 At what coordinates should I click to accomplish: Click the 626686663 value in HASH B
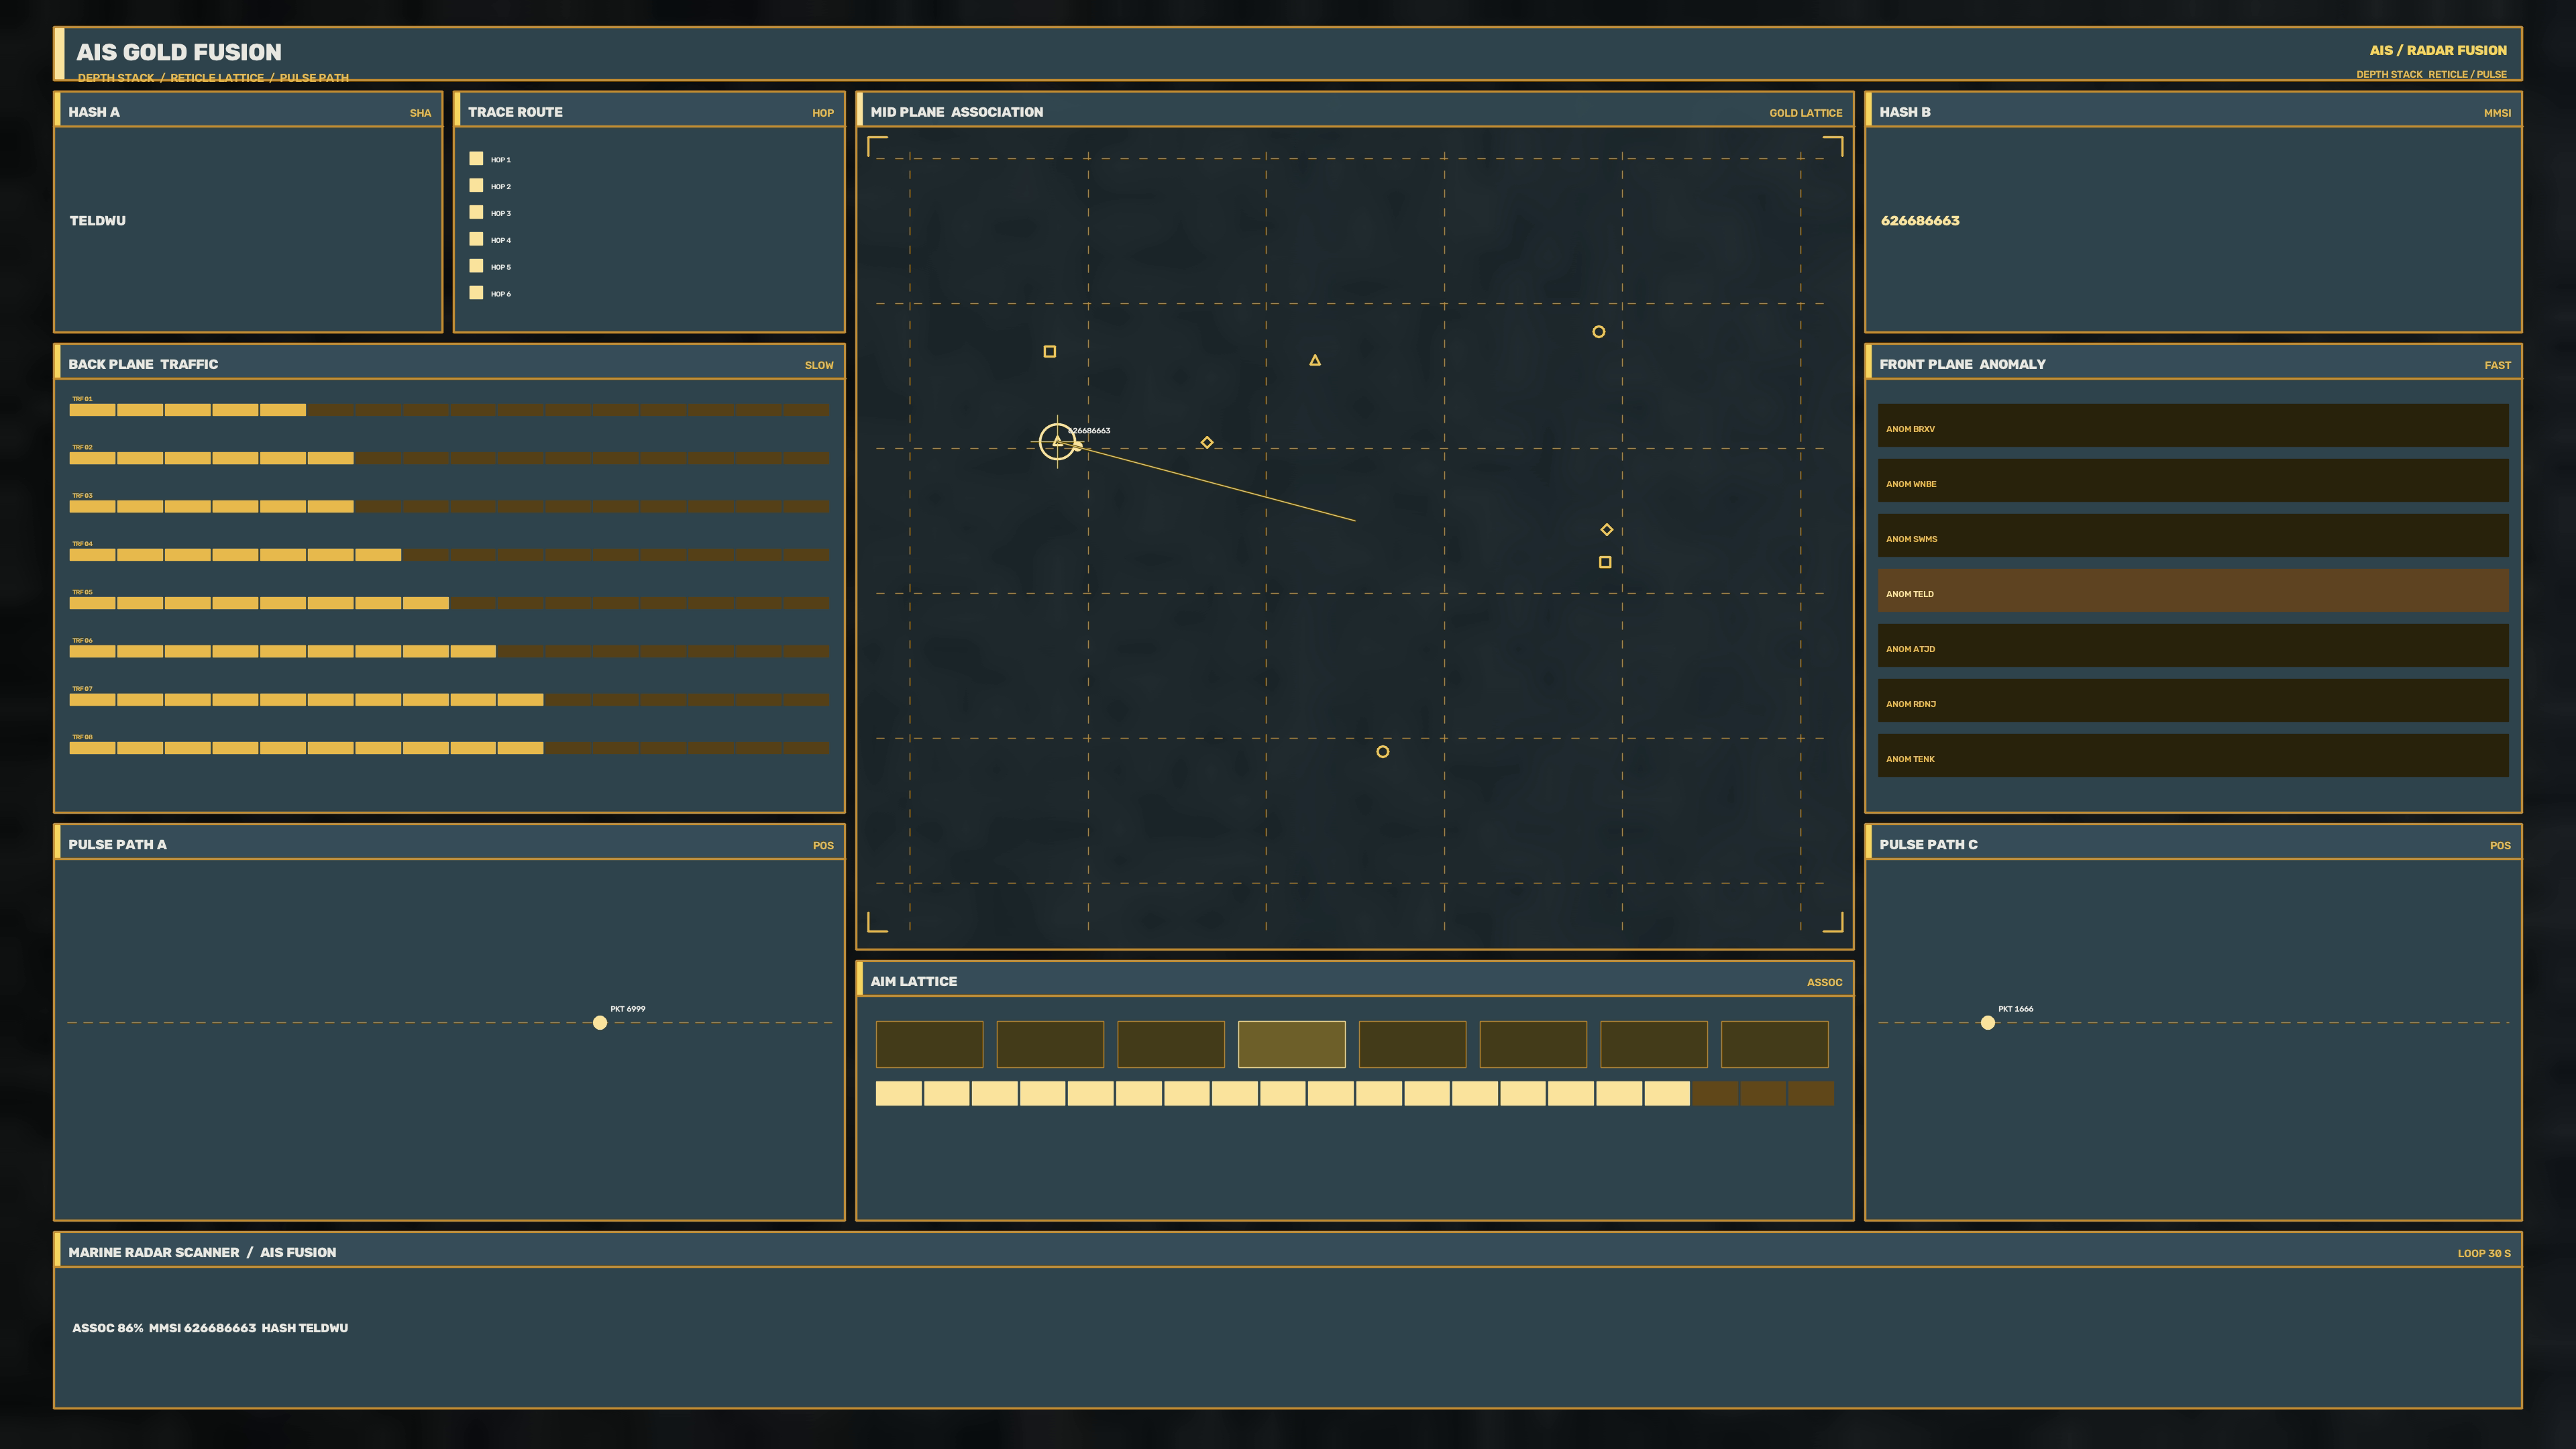point(1920,221)
